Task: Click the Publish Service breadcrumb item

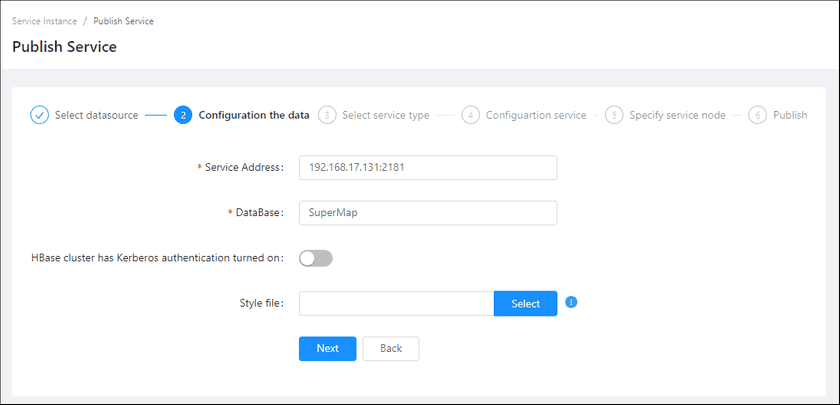Action: point(124,21)
